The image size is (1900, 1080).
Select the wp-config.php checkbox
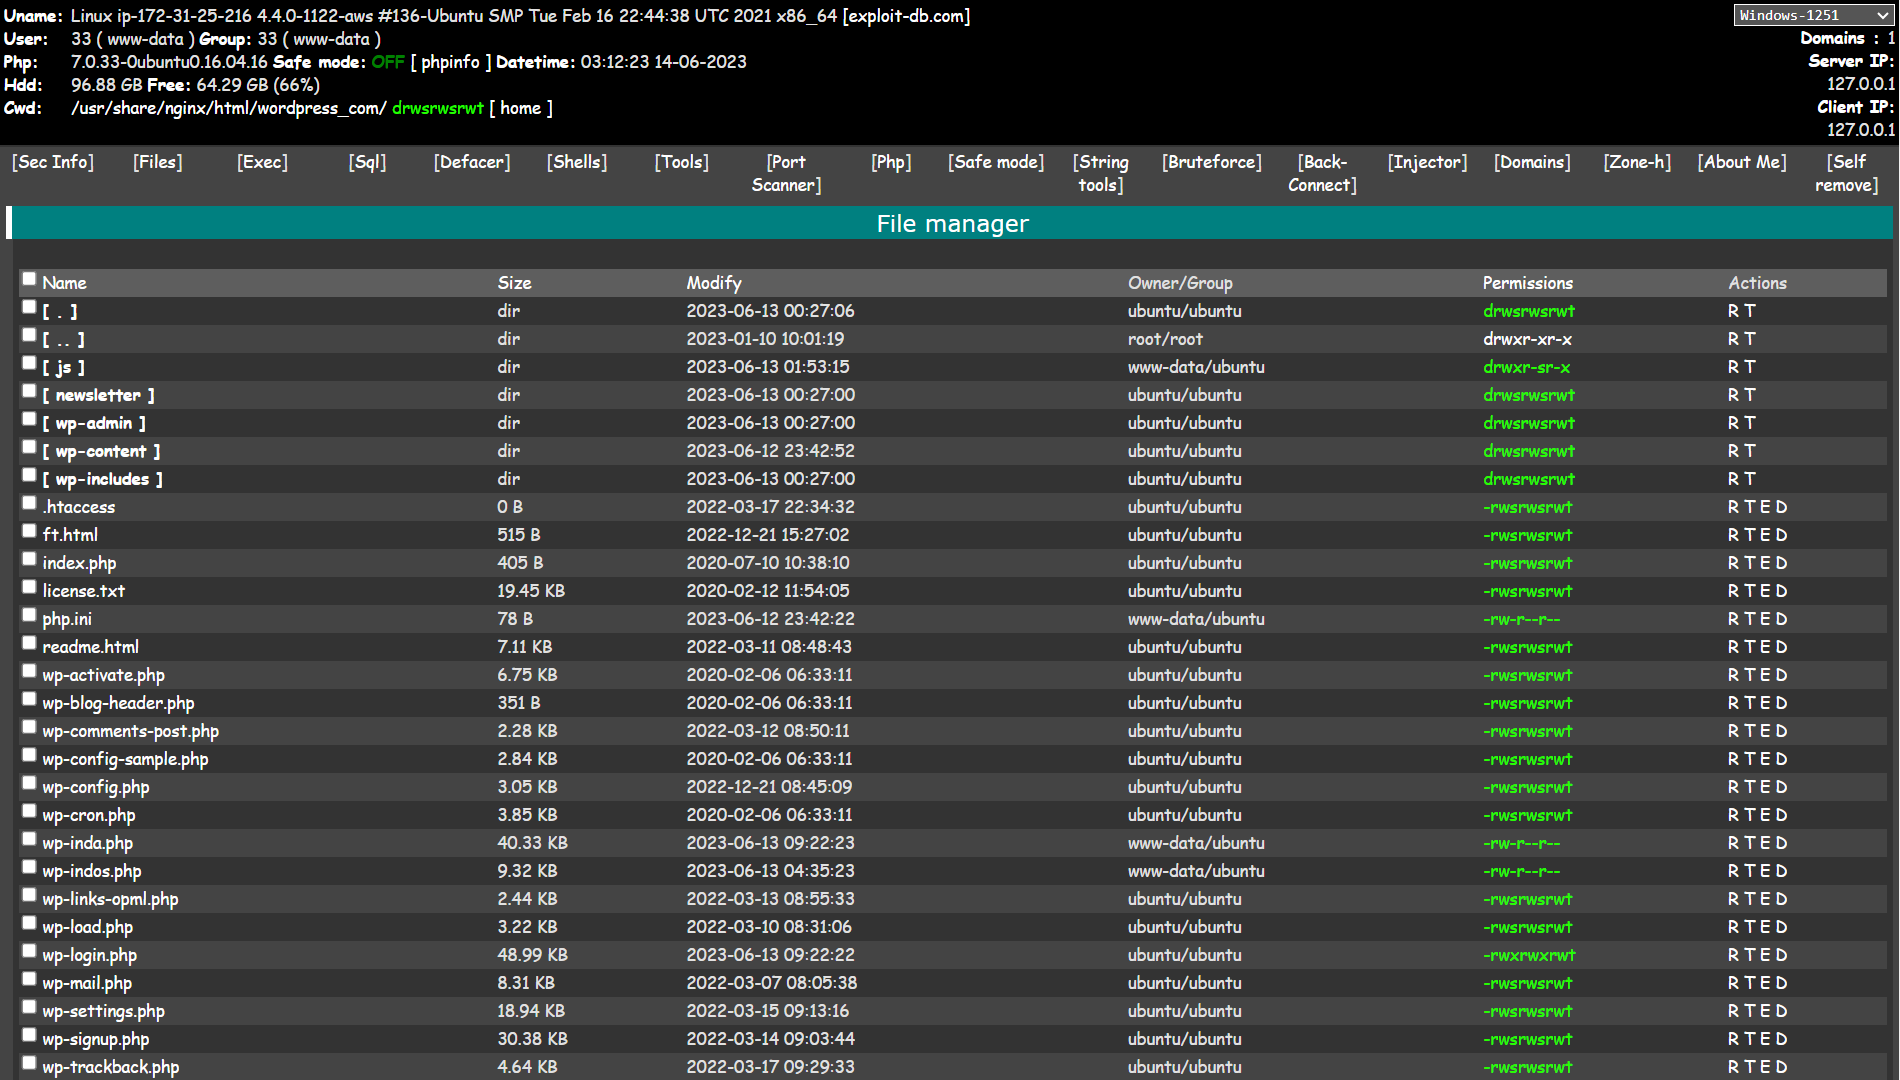(29, 784)
